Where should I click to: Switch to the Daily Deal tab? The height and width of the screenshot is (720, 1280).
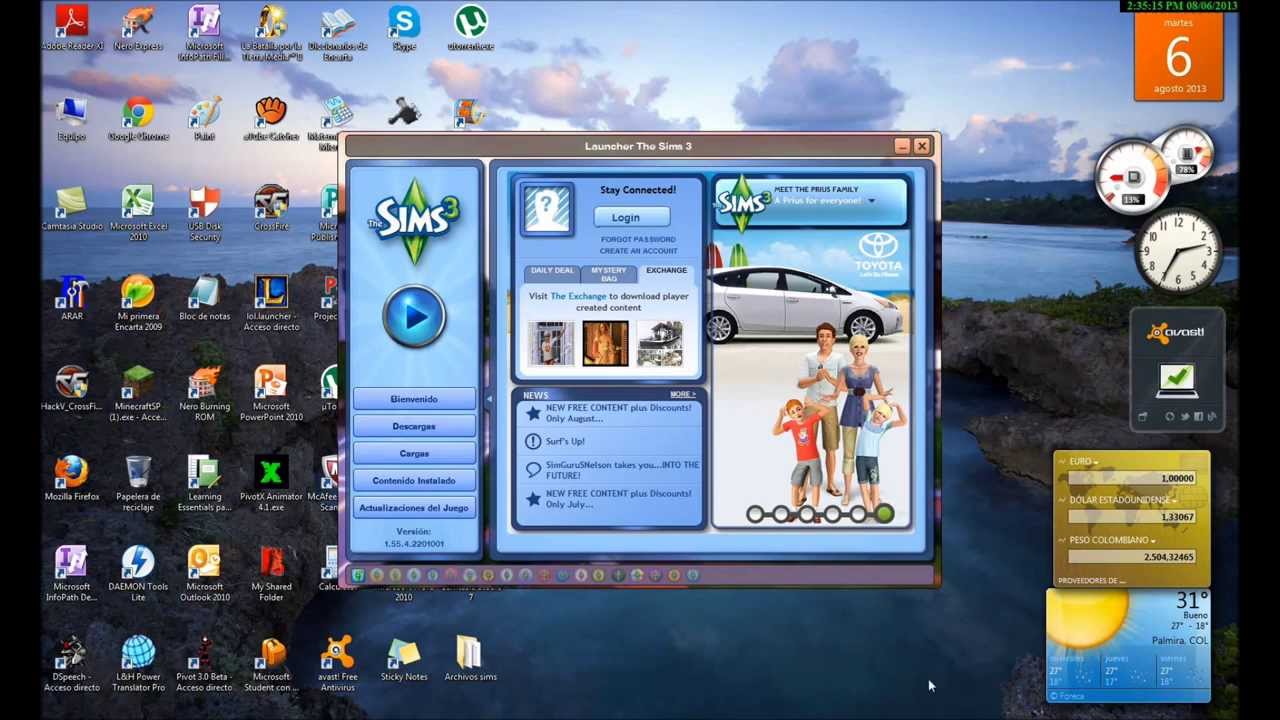pos(552,271)
